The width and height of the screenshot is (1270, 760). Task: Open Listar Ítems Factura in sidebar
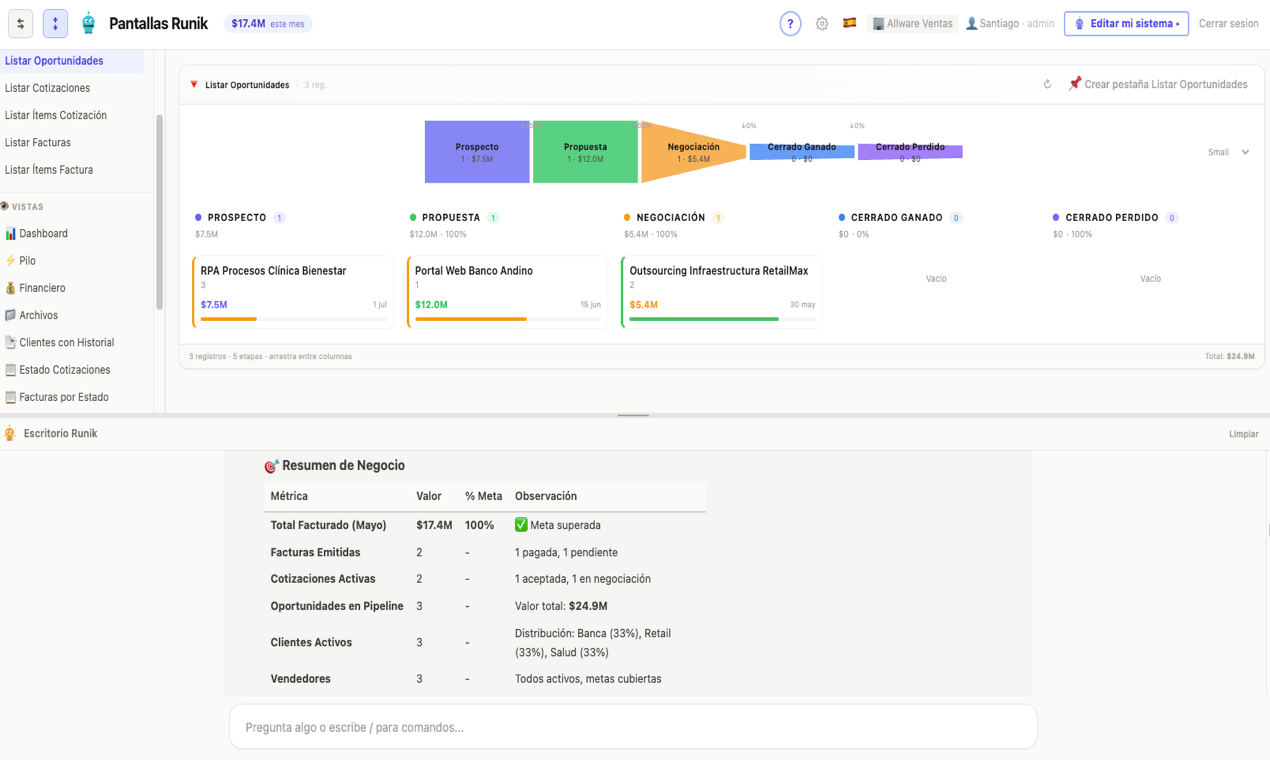point(49,170)
